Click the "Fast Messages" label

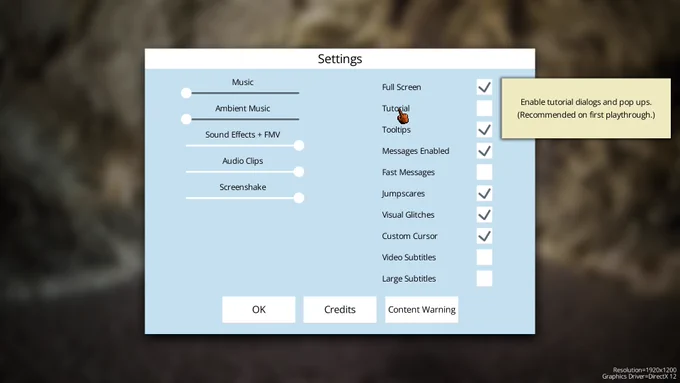pyautogui.click(x=408, y=172)
